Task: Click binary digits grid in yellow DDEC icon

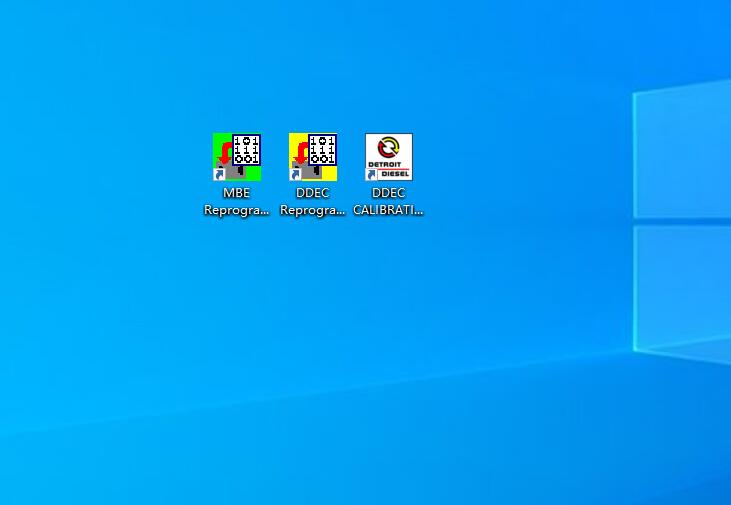Action: click(322, 150)
